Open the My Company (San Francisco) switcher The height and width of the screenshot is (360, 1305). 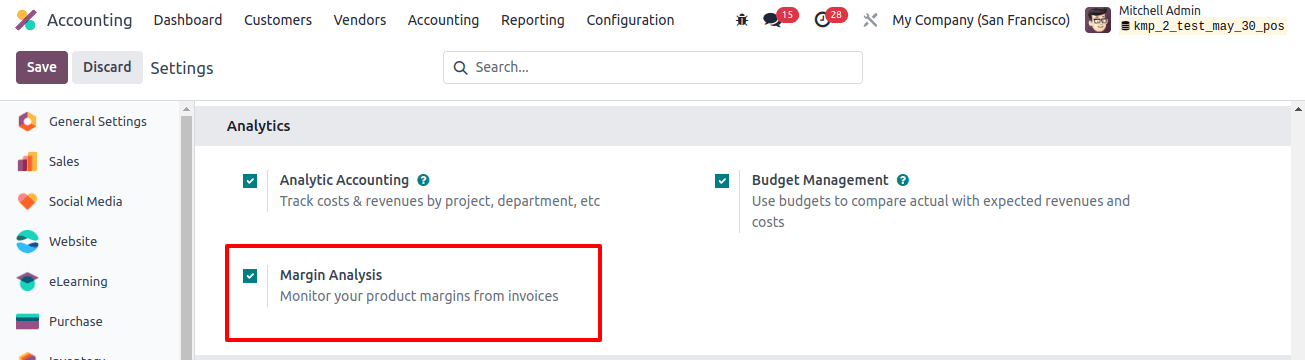tap(981, 20)
